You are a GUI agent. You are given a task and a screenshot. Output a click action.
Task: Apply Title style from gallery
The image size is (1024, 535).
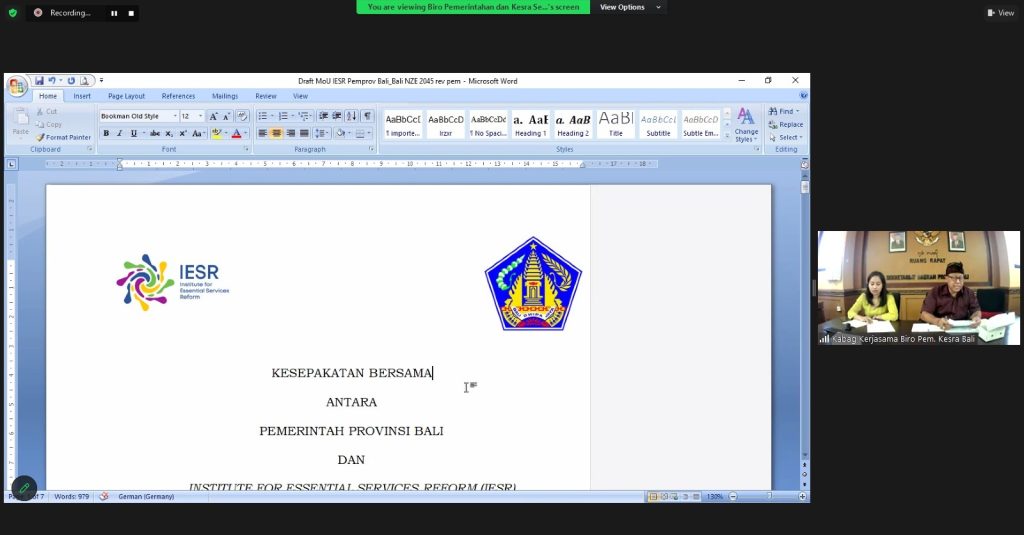[x=616, y=124]
